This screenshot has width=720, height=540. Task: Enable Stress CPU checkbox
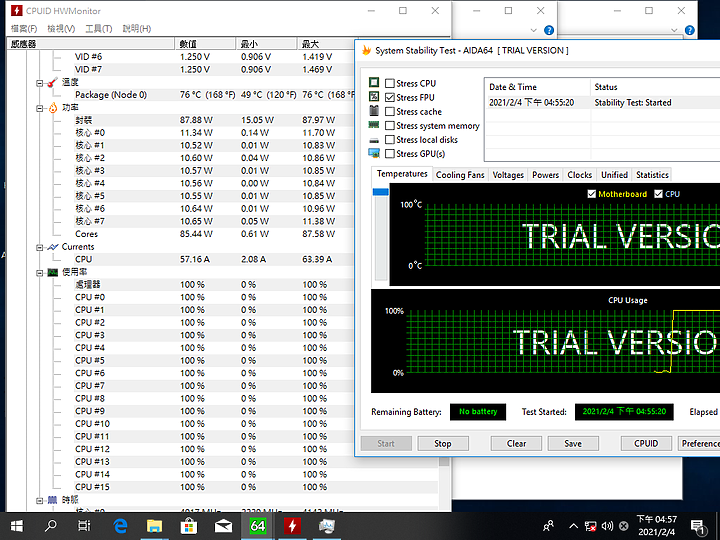390,83
